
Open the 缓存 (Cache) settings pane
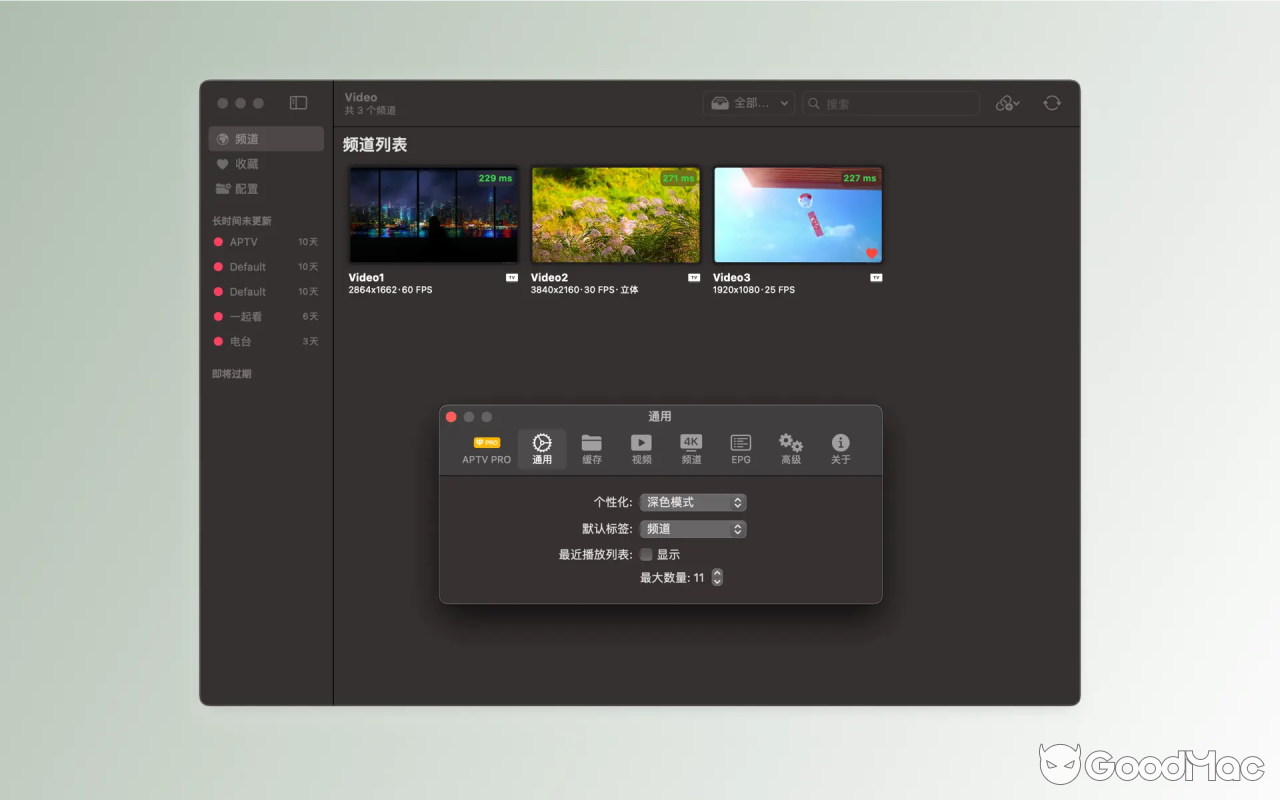point(591,448)
